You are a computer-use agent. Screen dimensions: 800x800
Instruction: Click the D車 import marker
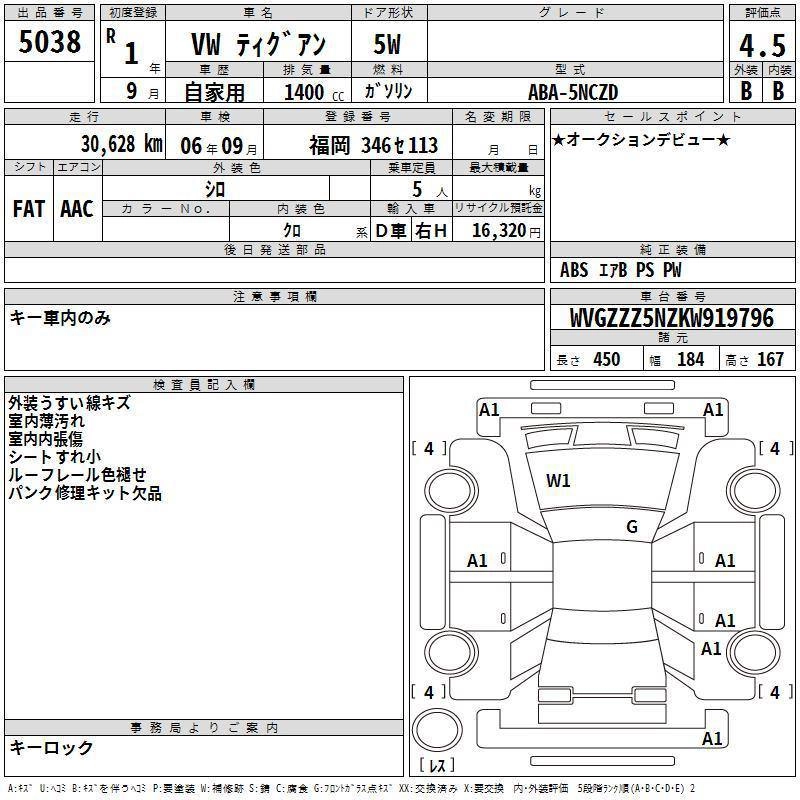coord(390,231)
